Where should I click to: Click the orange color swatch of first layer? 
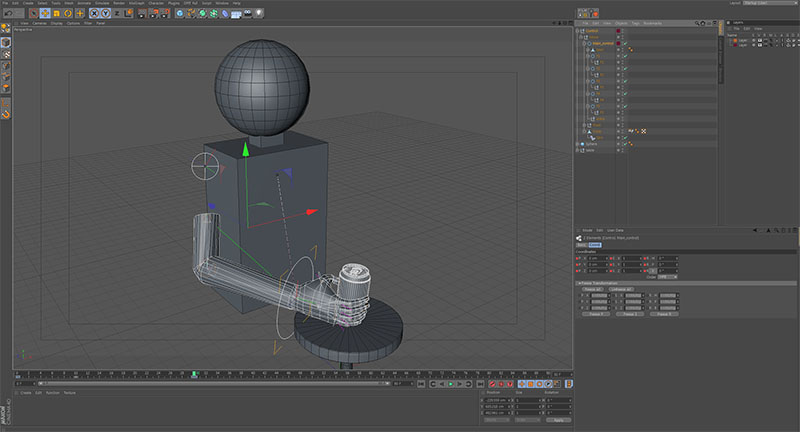[735, 40]
